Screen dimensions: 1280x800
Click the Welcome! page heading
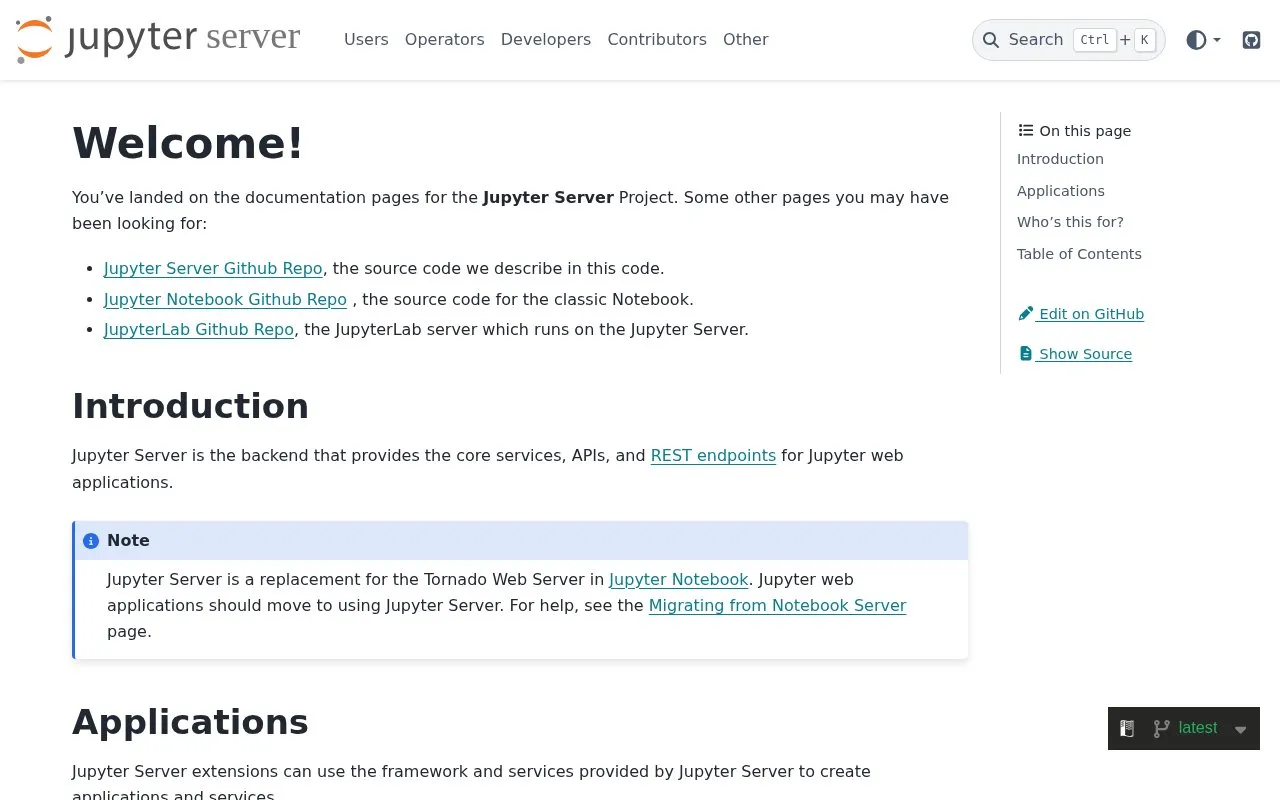tap(188, 143)
